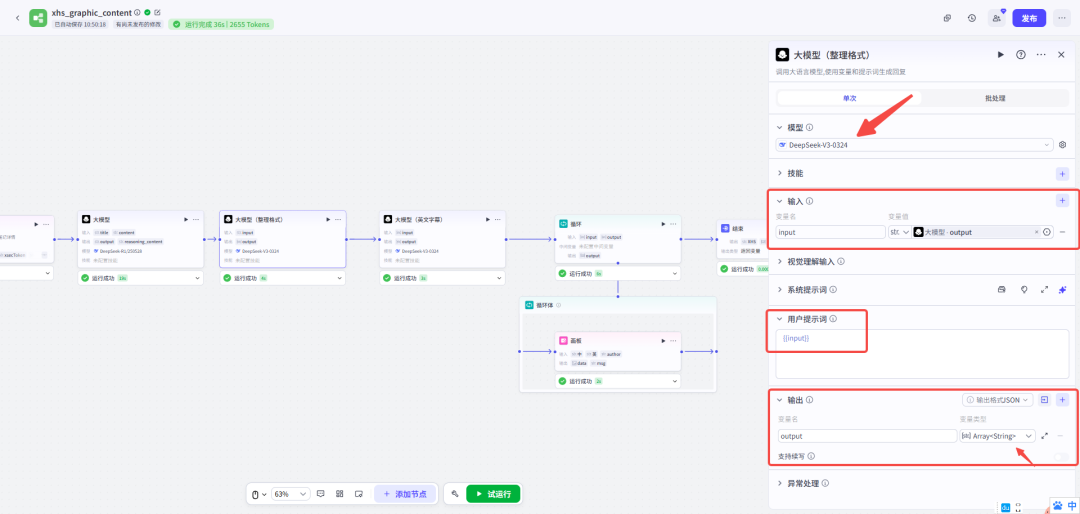Open the DeepSeek-V3-0324 model dropdown
The height and width of the screenshot is (514, 1080).
pyautogui.click(x=914, y=145)
